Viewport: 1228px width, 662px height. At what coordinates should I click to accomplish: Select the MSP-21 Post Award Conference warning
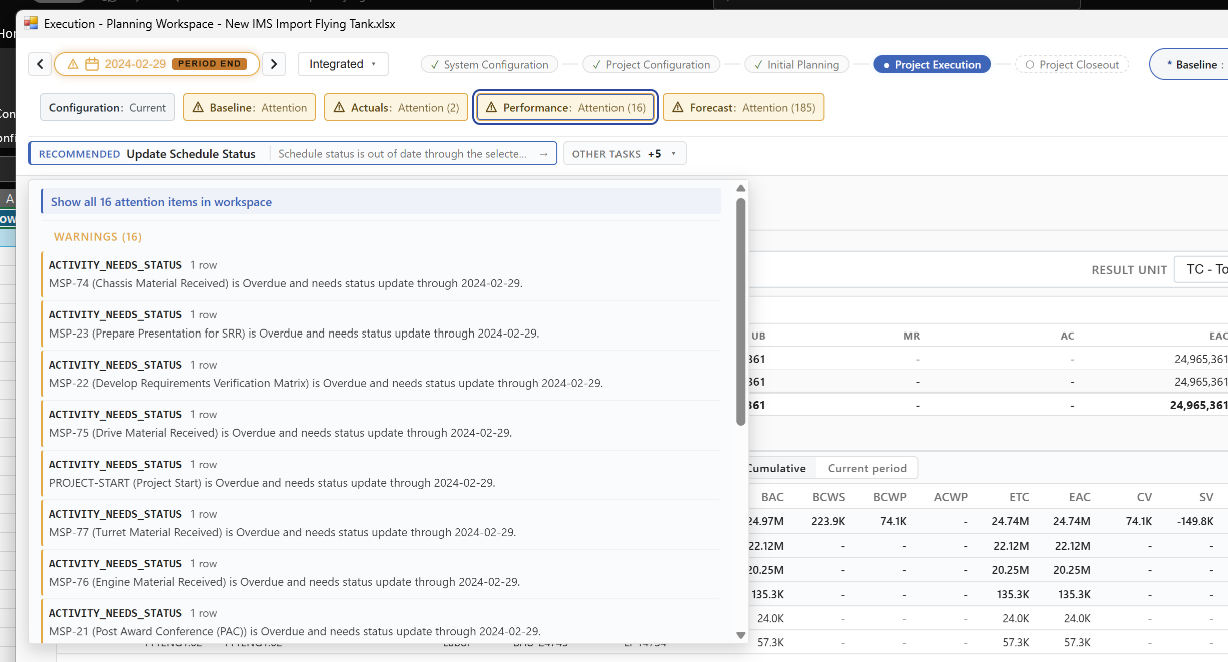coord(381,621)
